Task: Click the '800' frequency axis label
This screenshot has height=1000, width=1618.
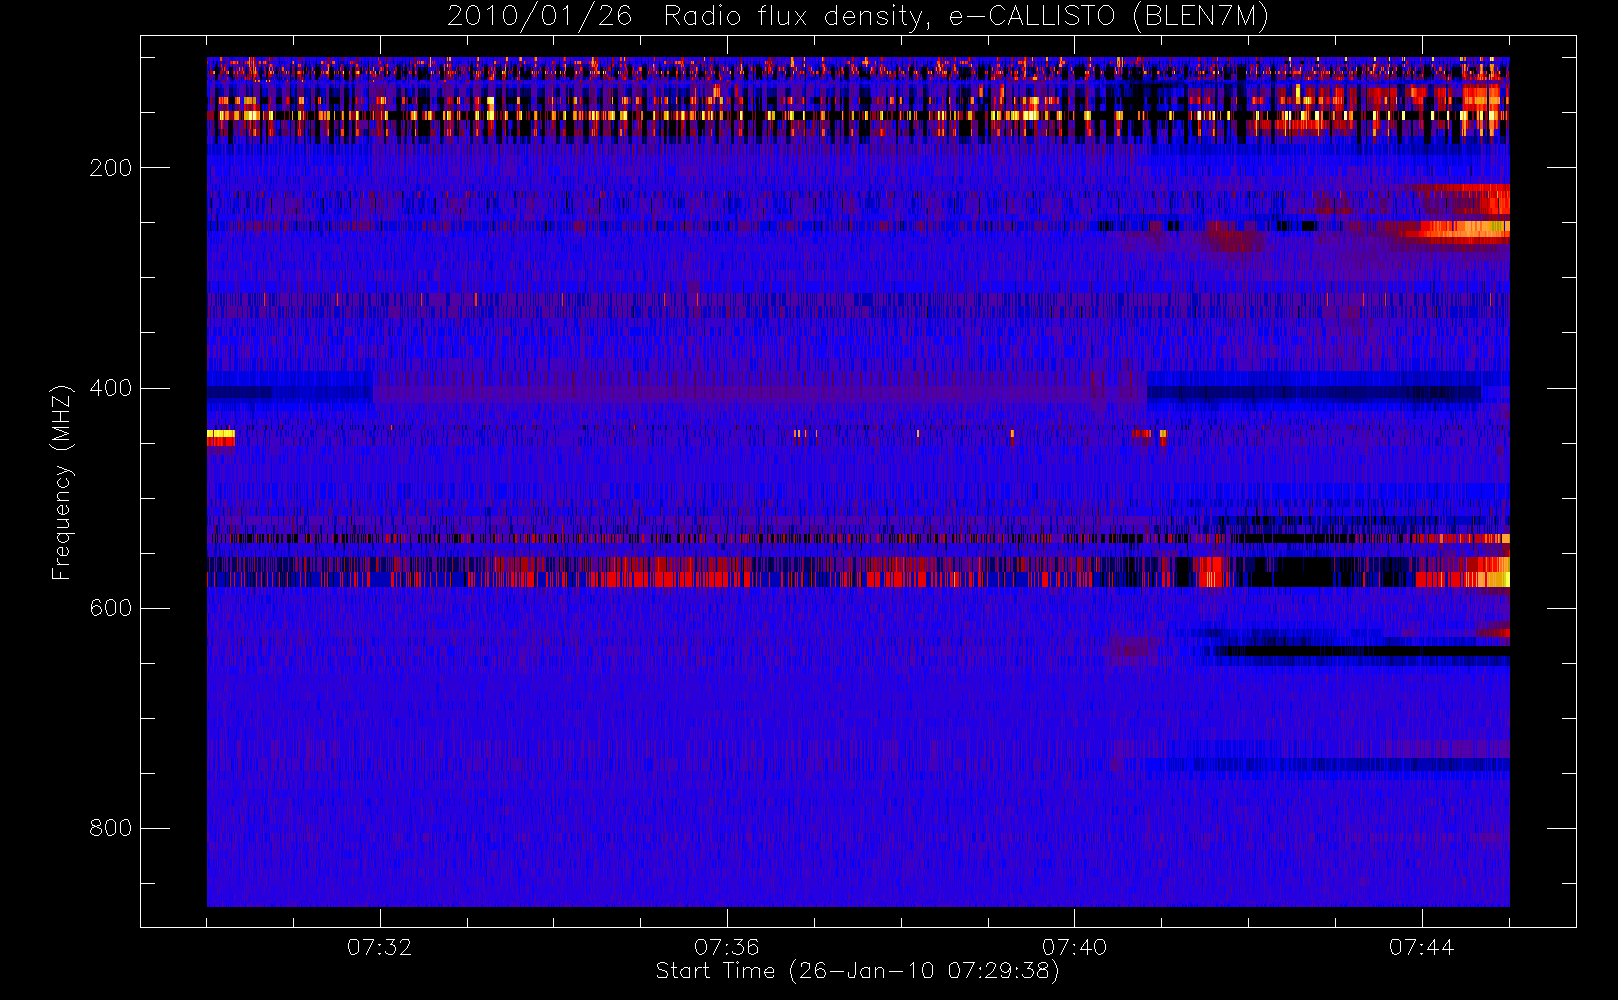Action: (x=111, y=828)
